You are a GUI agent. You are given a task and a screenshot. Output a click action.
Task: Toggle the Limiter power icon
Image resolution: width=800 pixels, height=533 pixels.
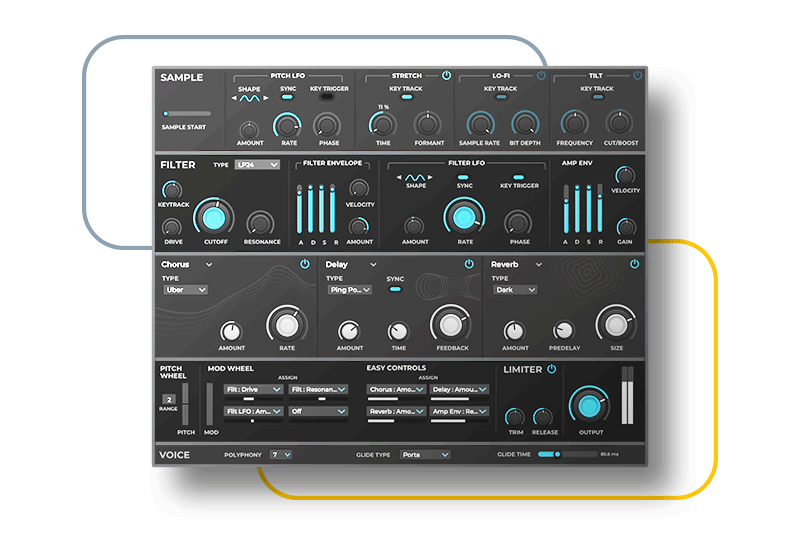[x=551, y=369]
